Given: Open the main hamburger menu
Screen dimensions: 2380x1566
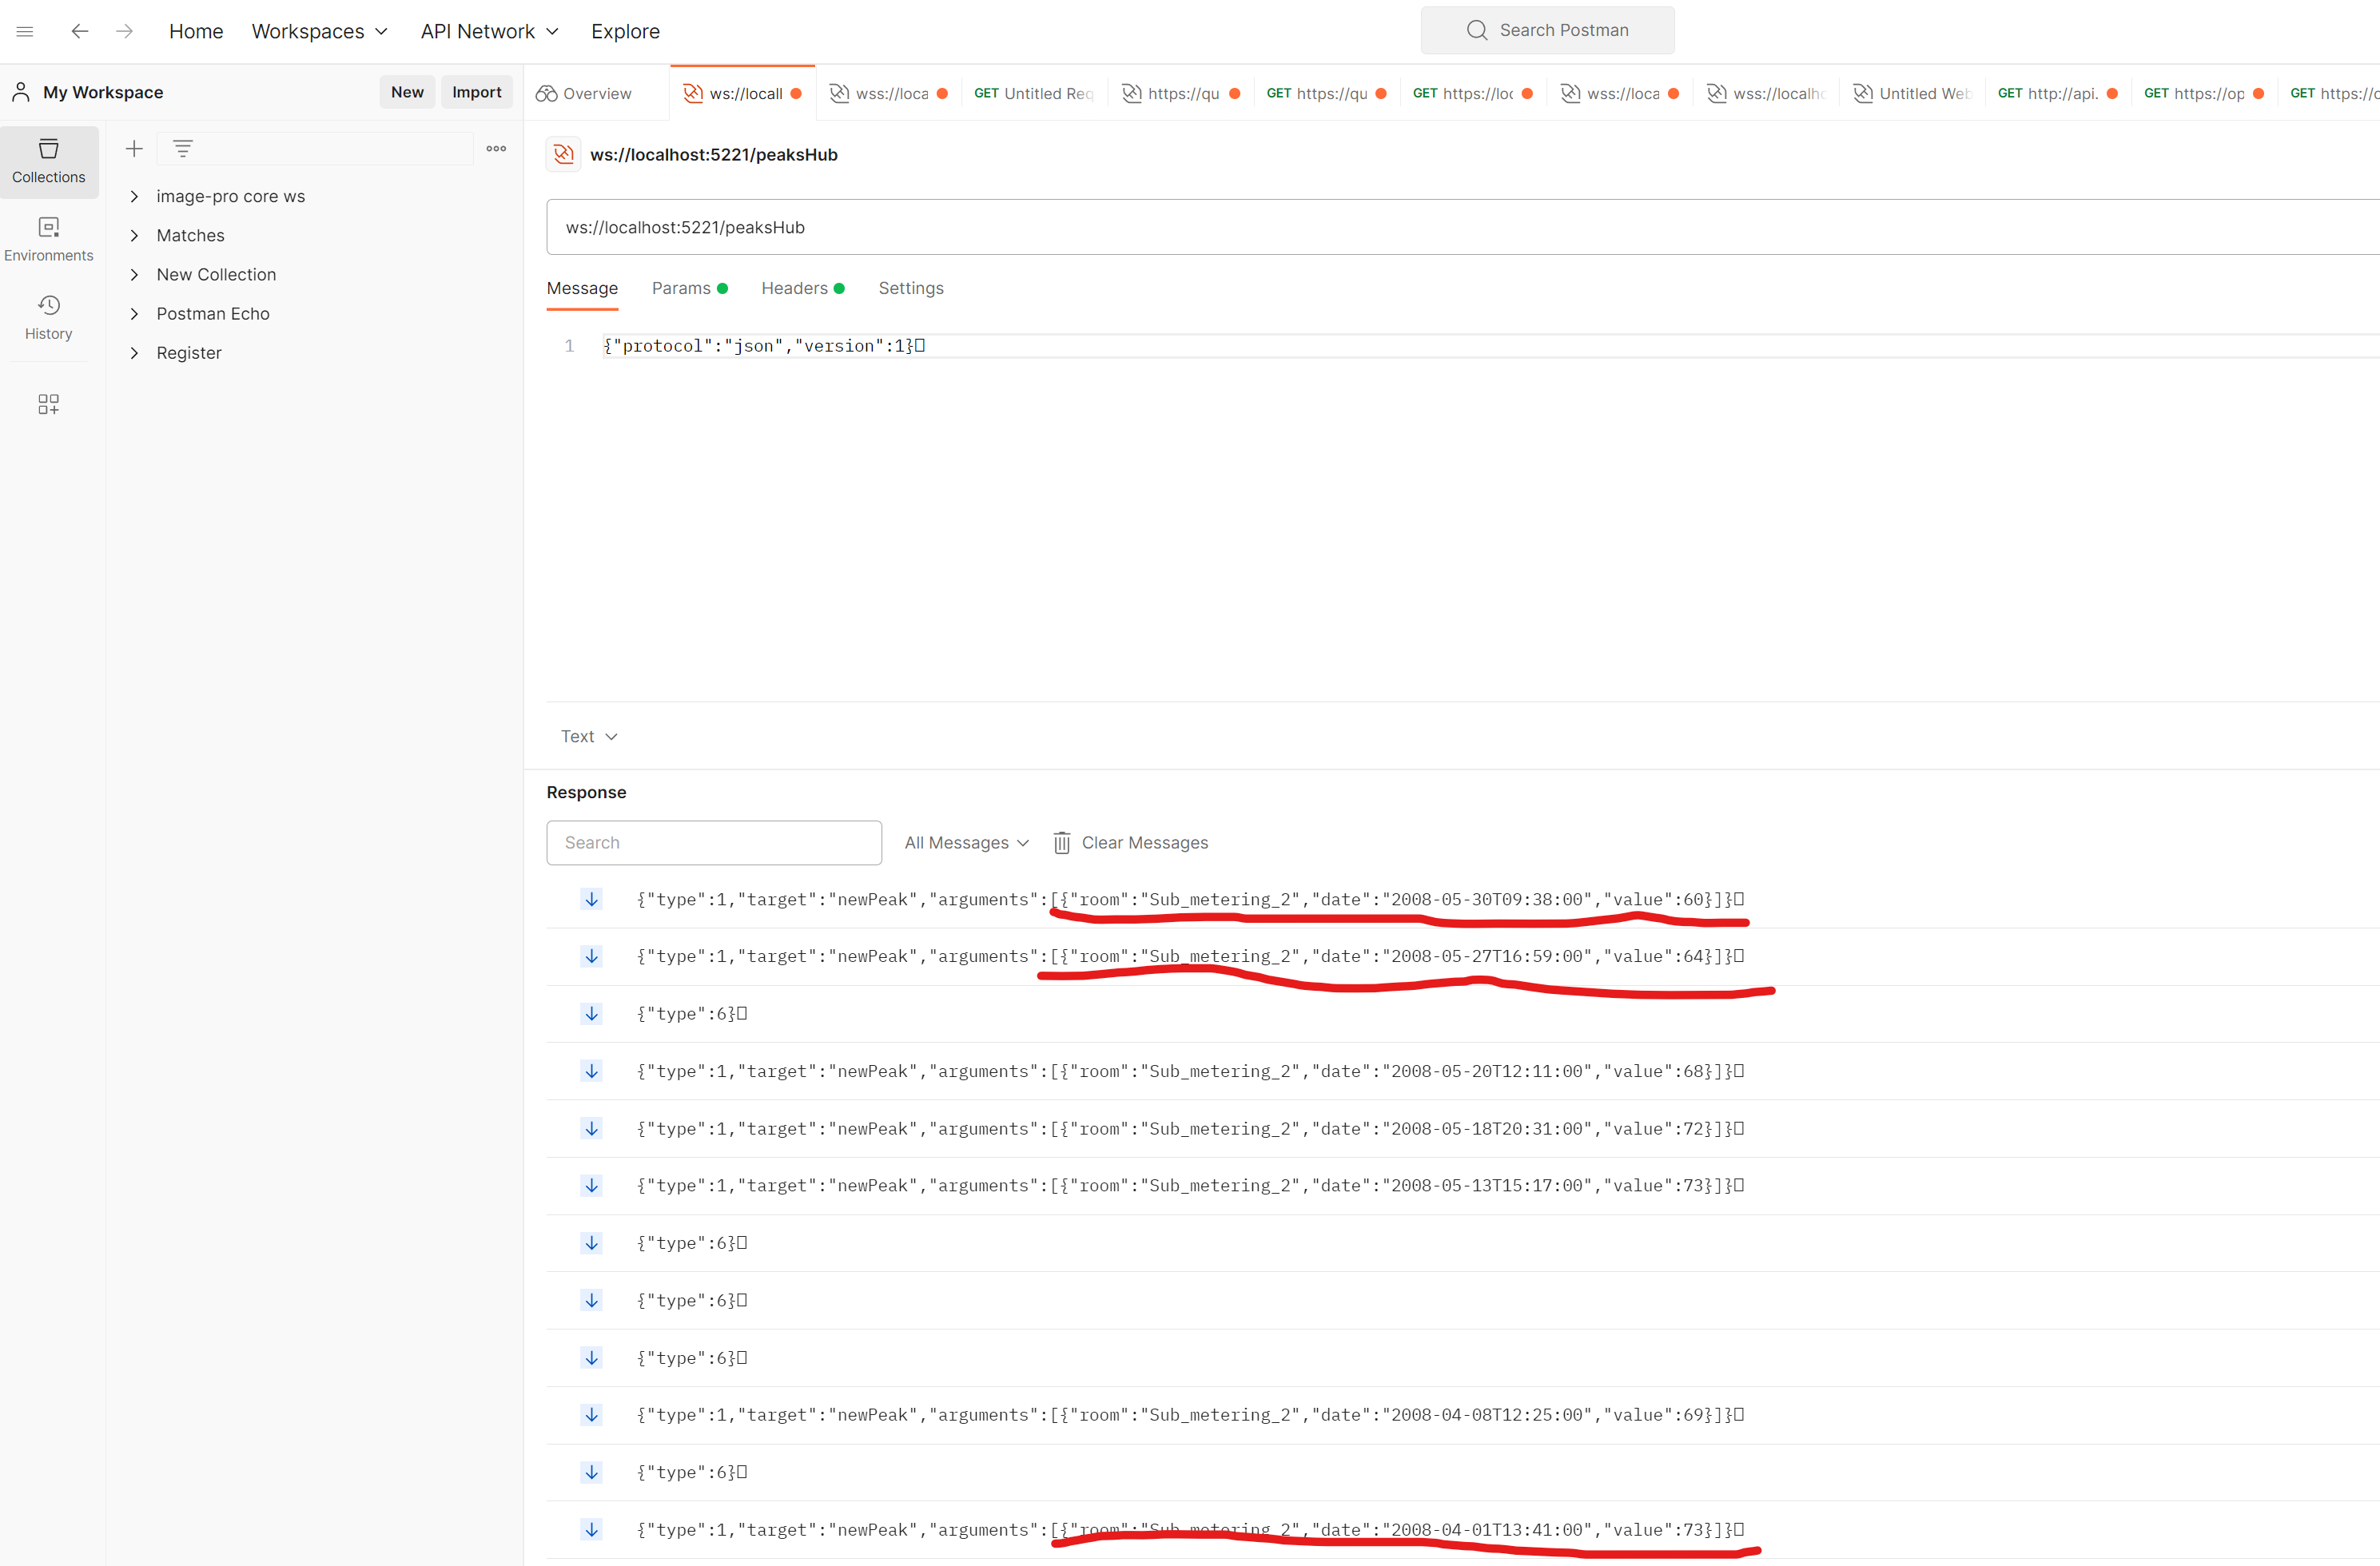Looking at the screenshot, I should coord(25,30).
